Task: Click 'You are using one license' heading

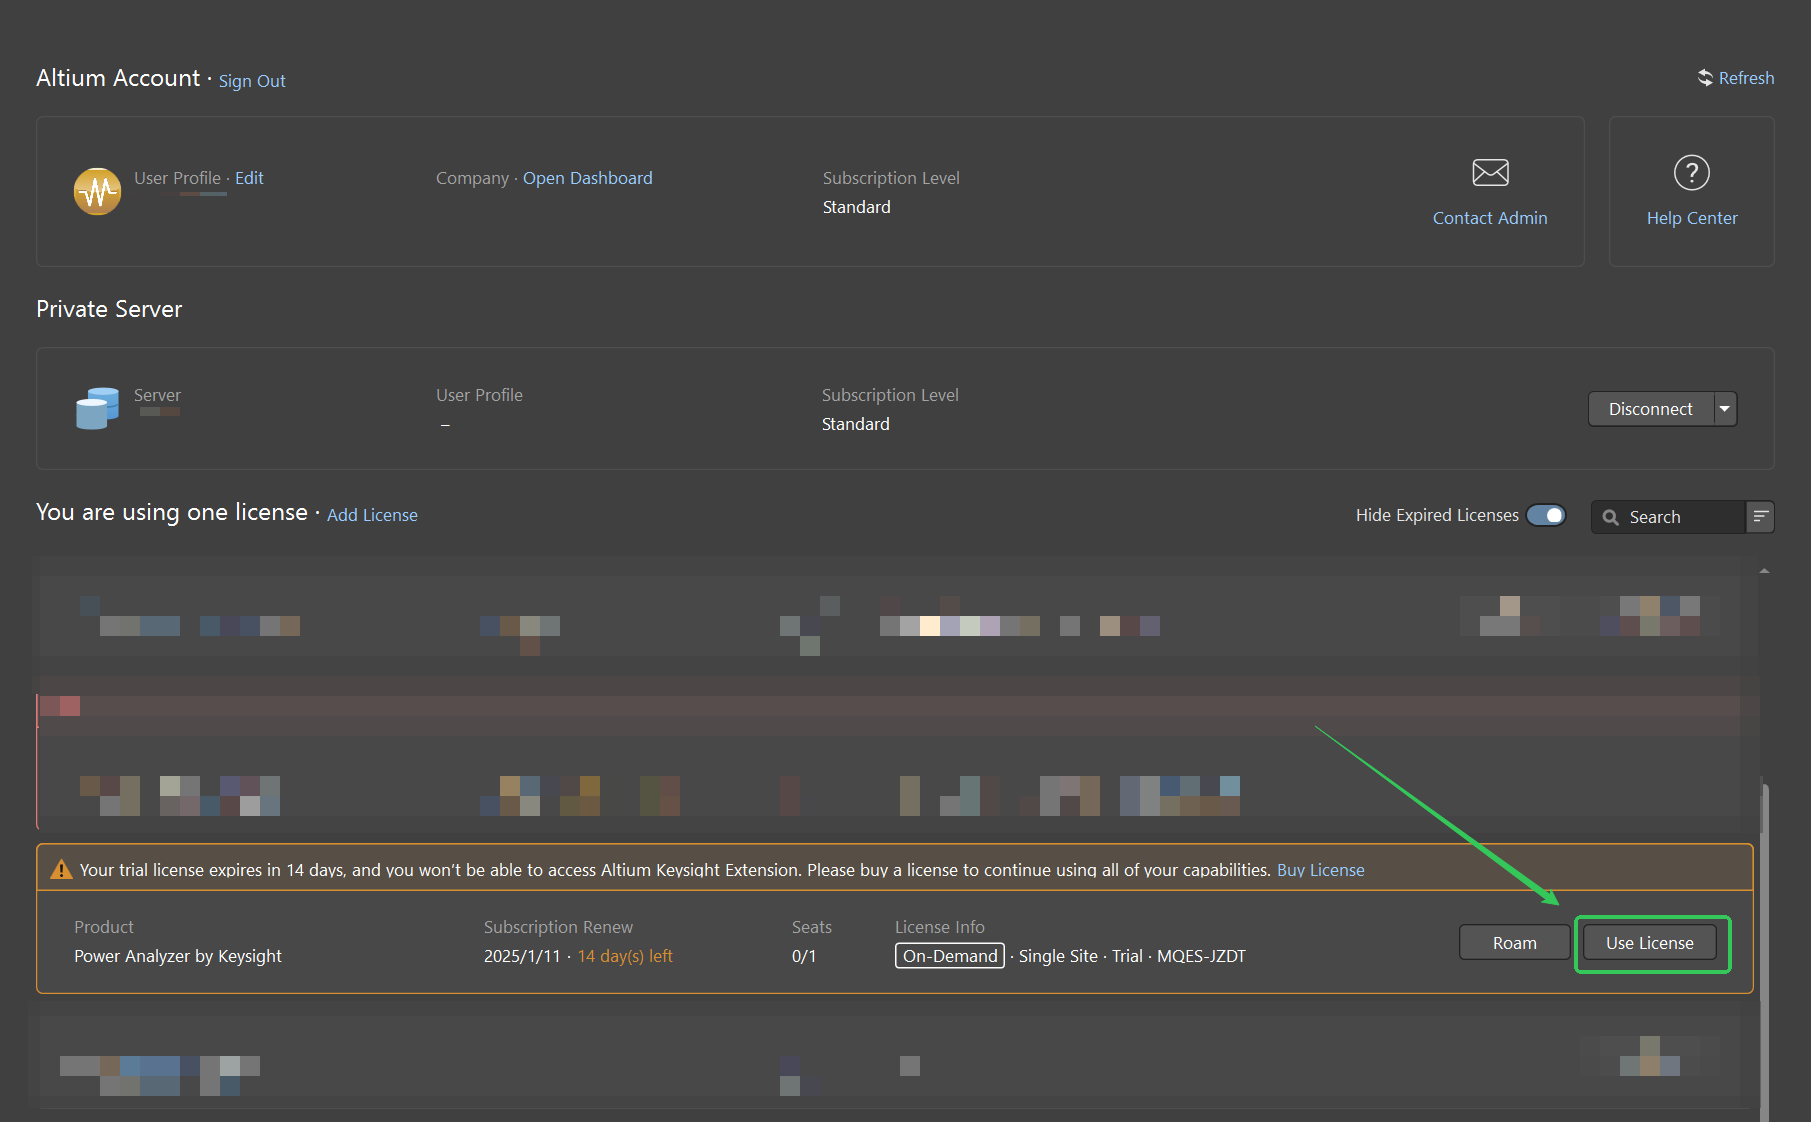Action: [x=172, y=512]
